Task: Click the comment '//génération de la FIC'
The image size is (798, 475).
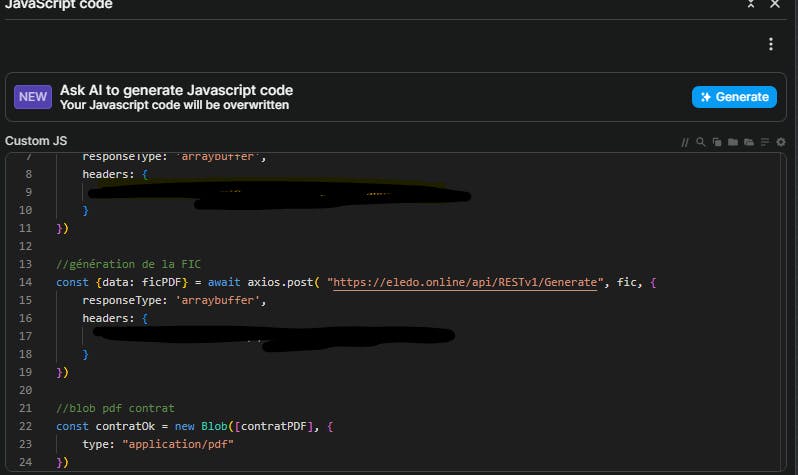Action: pyautogui.click(x=128, y=264)
